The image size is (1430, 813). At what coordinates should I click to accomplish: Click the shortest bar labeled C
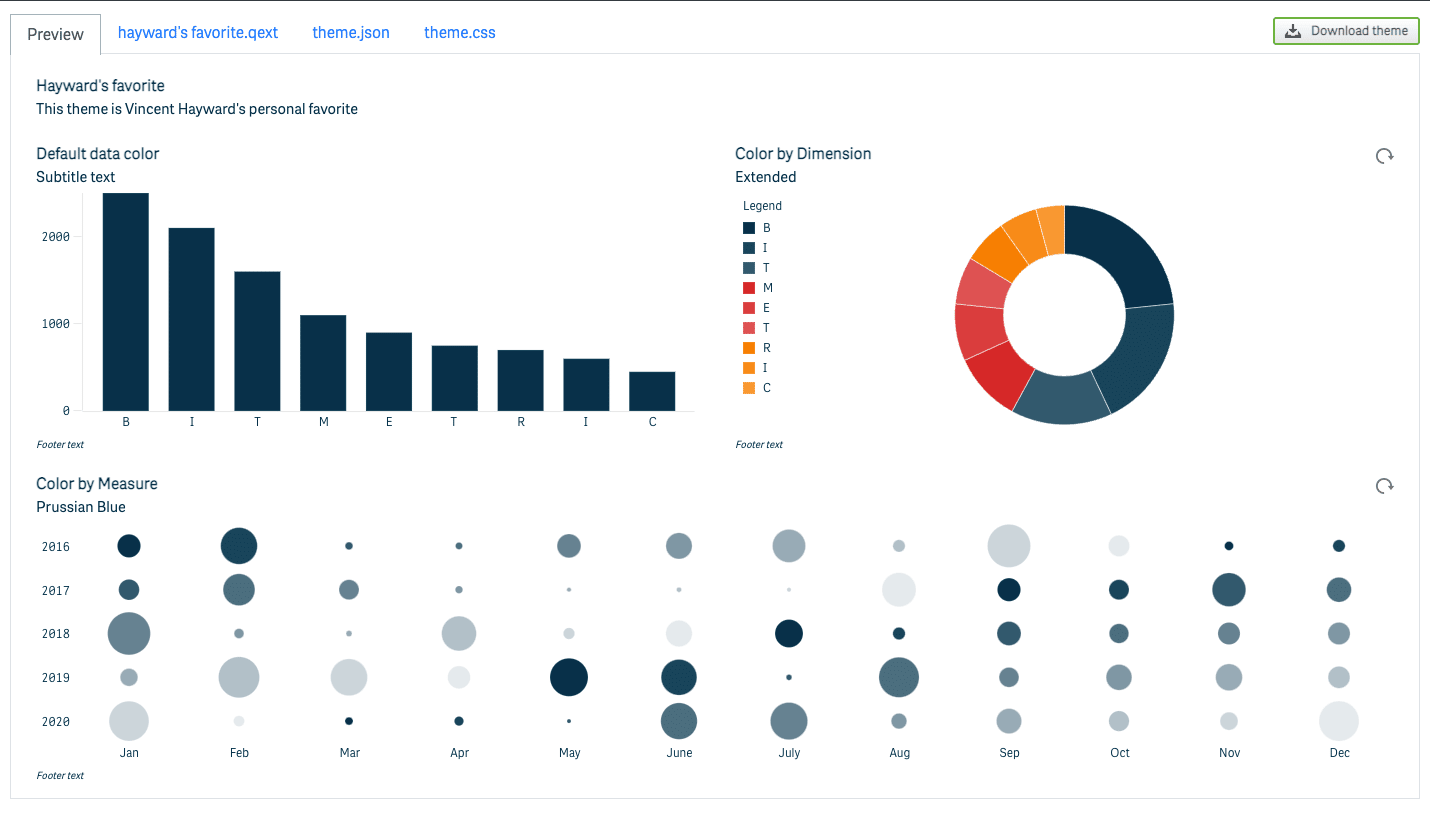(652, 391)
